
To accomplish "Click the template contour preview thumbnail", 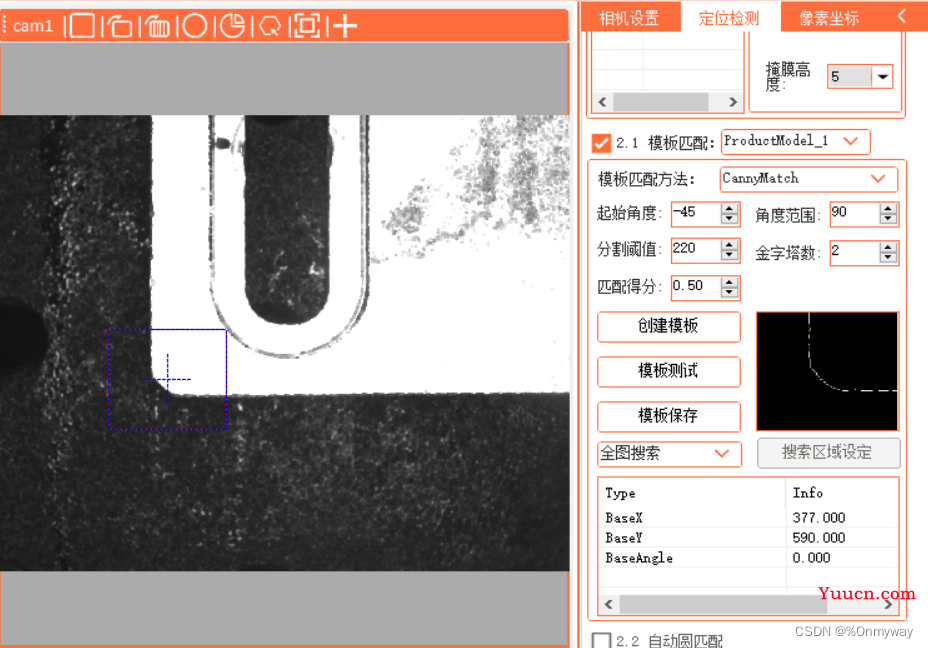I will click(827, 372).
